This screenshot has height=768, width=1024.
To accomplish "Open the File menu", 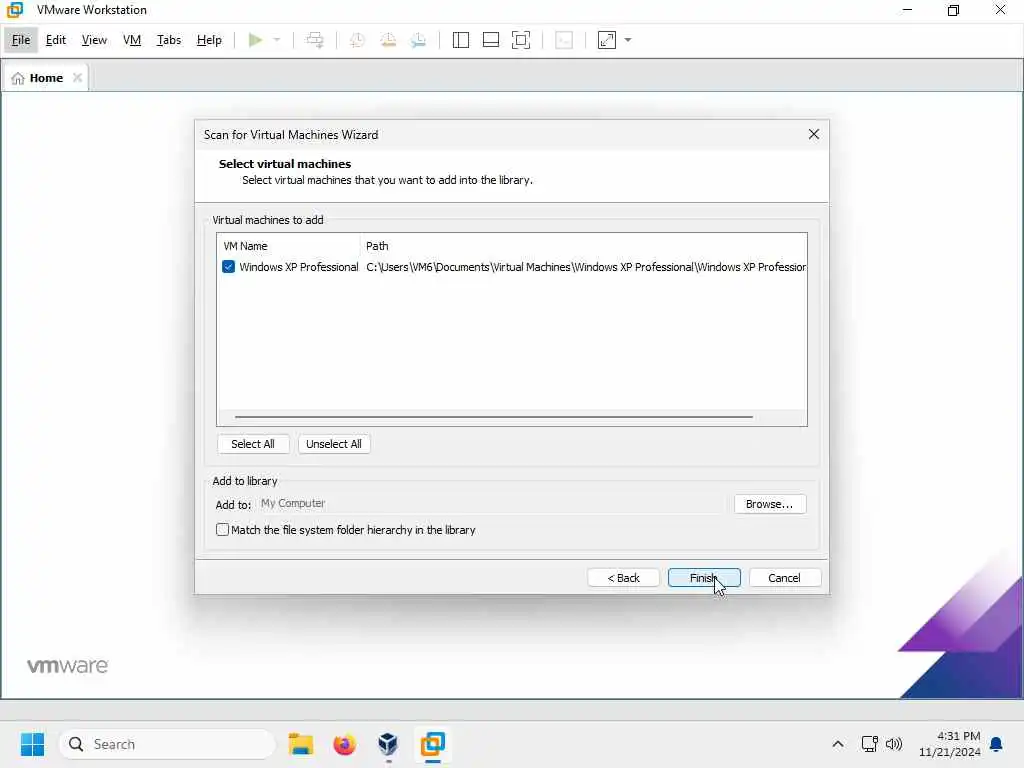I will (x=21, y=40).
